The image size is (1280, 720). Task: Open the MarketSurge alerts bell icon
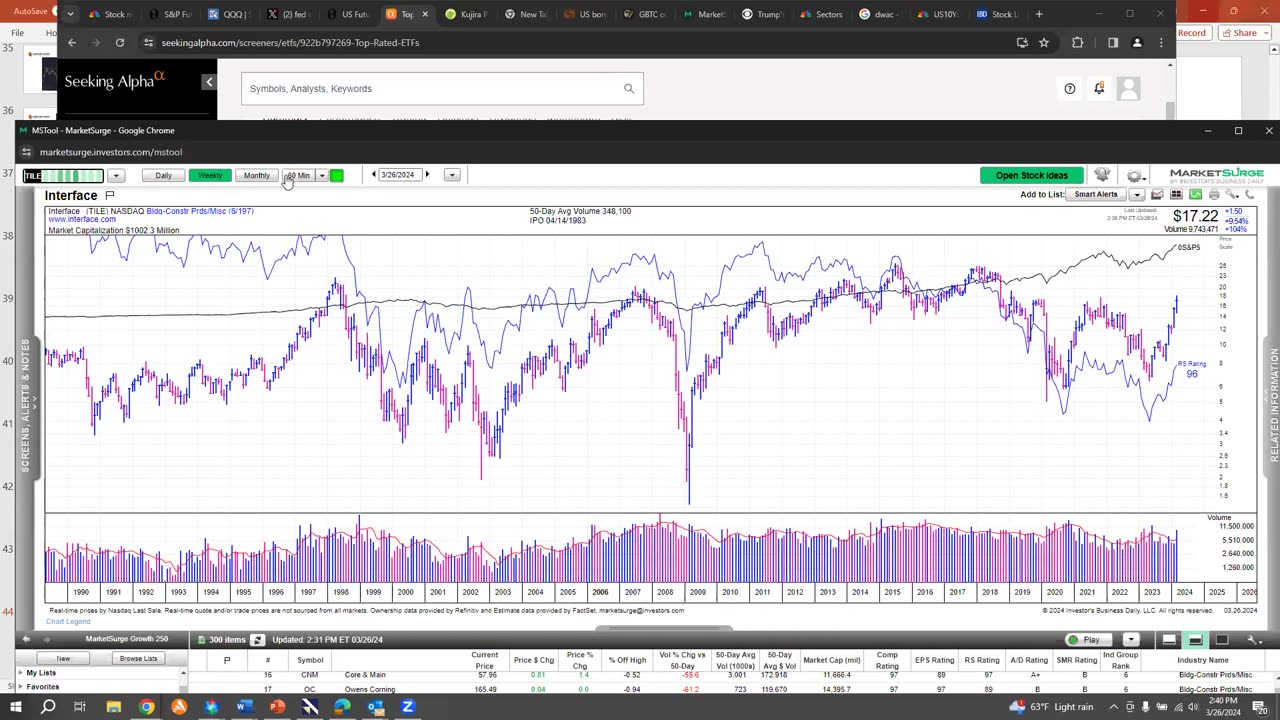pyautogui.click(x=1102, y=175)
